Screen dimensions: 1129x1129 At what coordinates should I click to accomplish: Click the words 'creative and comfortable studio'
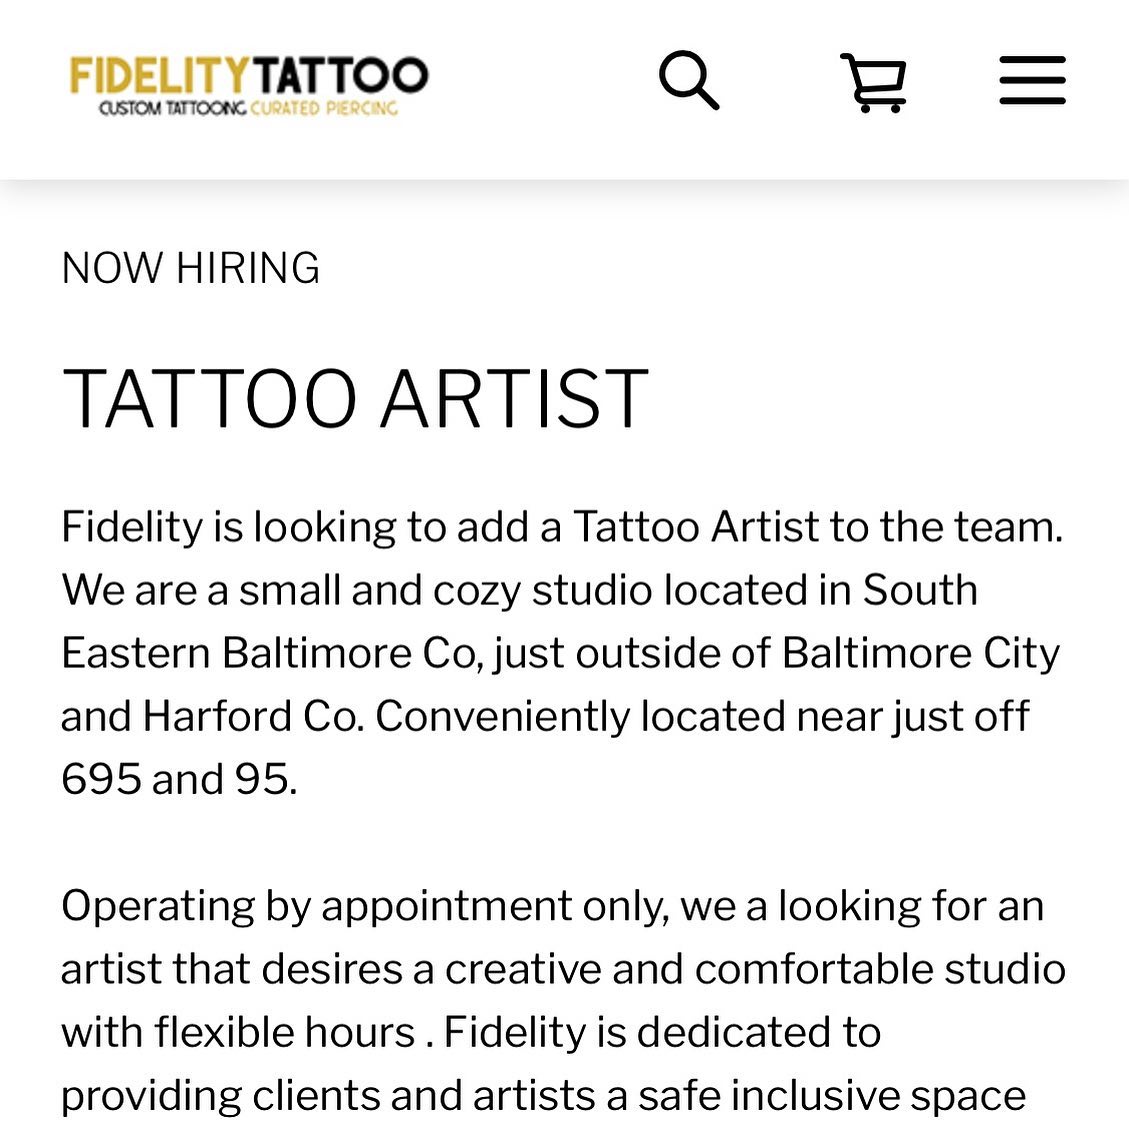(x=755, y=968)
